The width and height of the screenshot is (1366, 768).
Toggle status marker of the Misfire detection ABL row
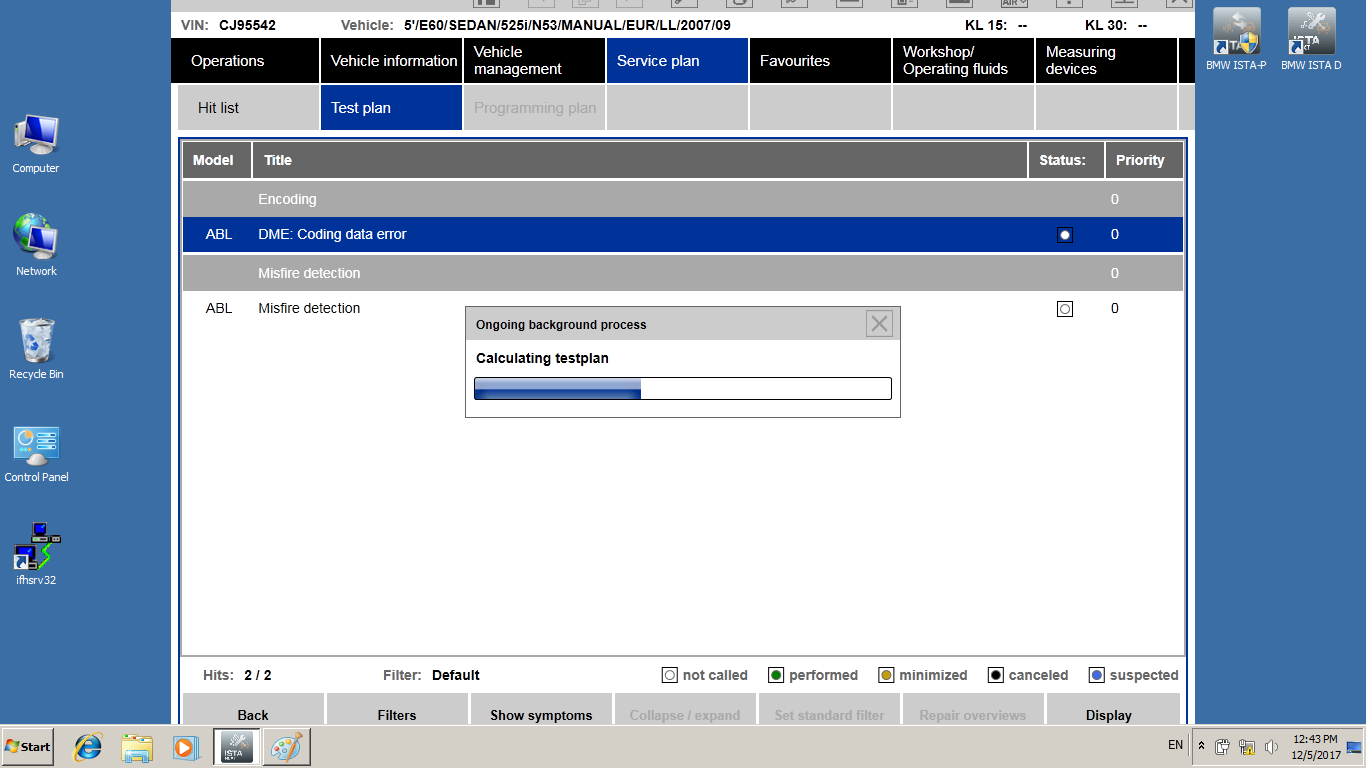tap(1065, 309)
